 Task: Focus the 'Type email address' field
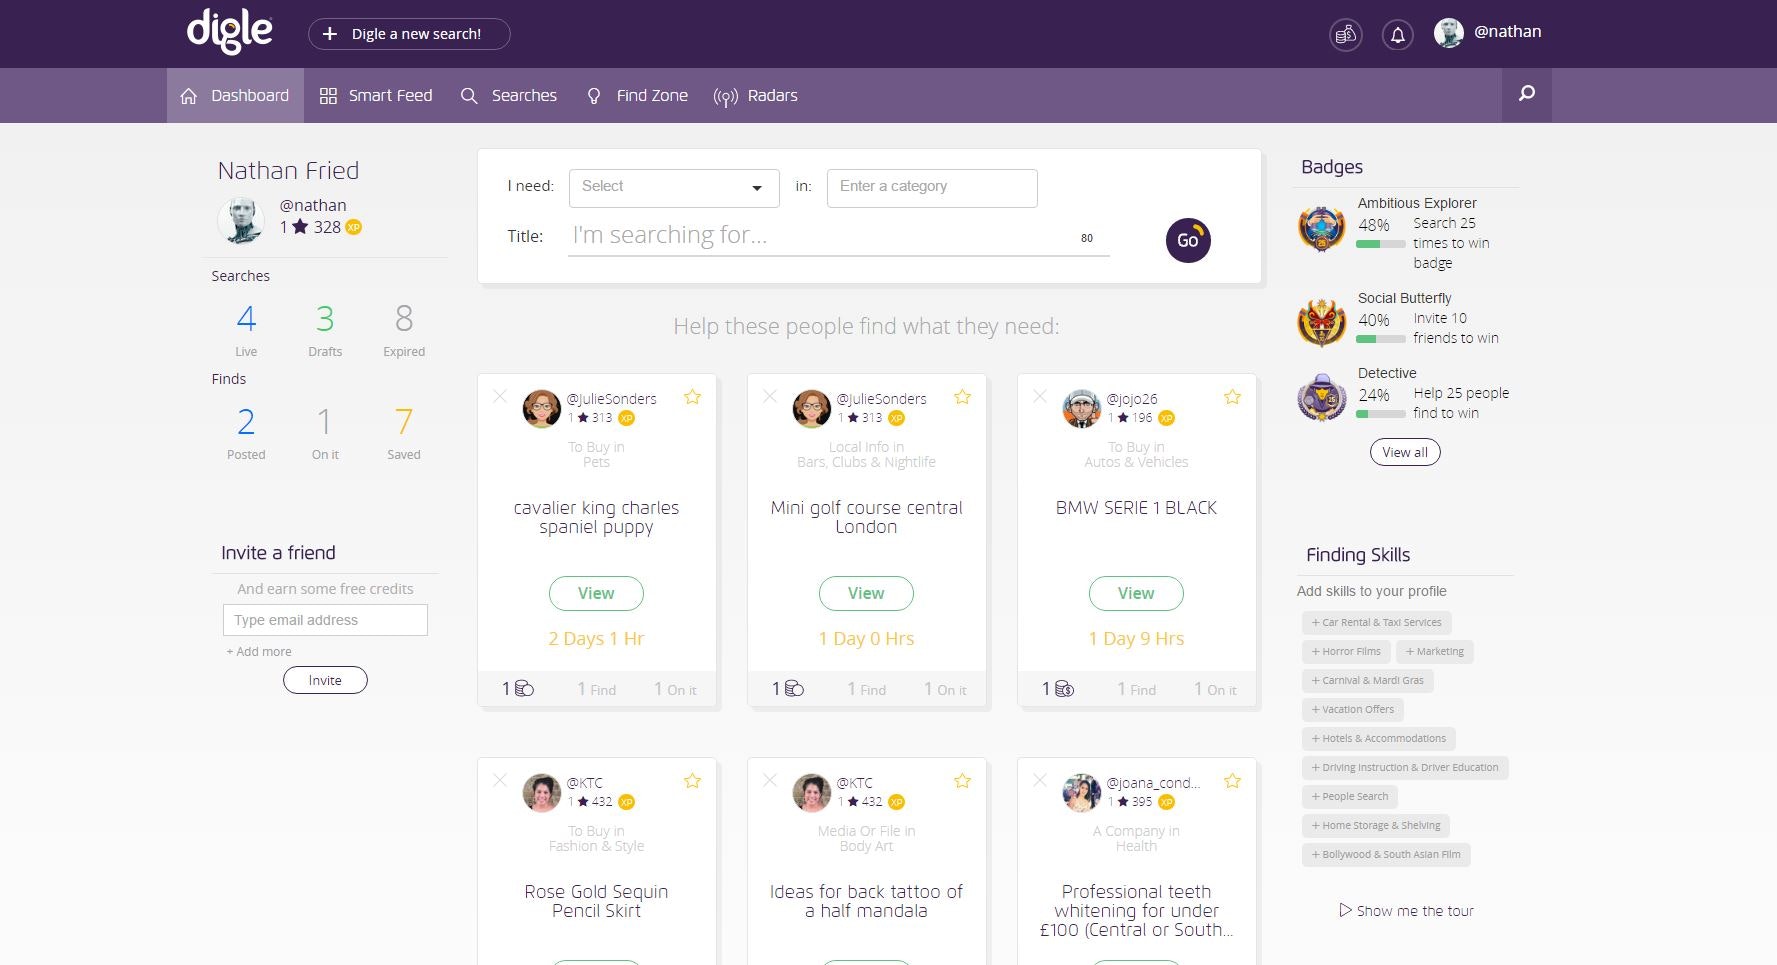pyautogui.click(x=325, y=620)
